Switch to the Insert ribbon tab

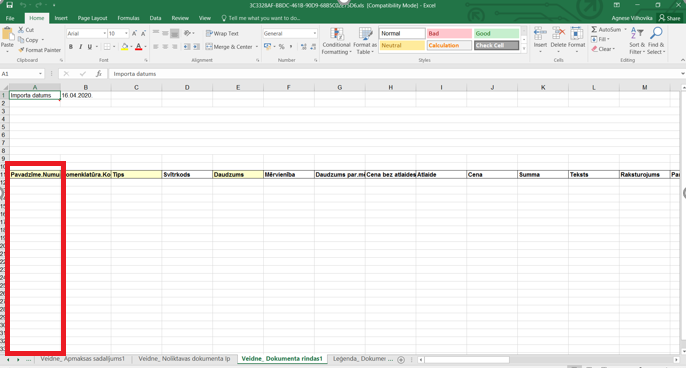pos(61,18)
